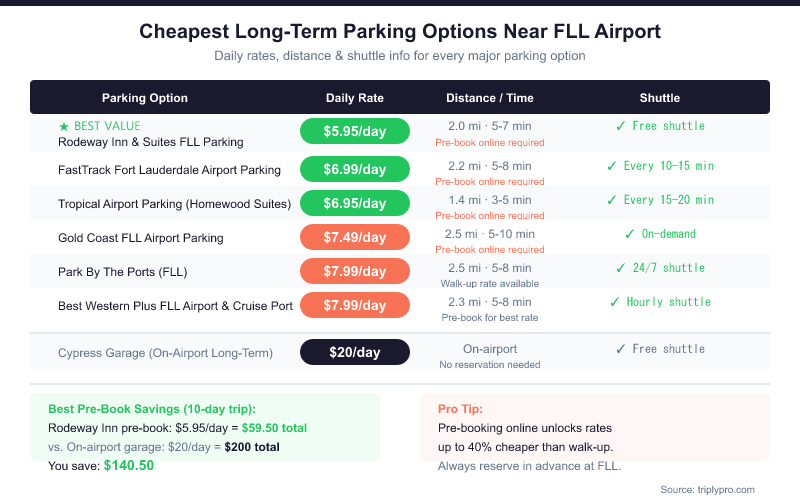The height and width of the screenshot is (500, 800).
Task: Click the checkmark beside Every 15-20 min
Action: [612, 200]
